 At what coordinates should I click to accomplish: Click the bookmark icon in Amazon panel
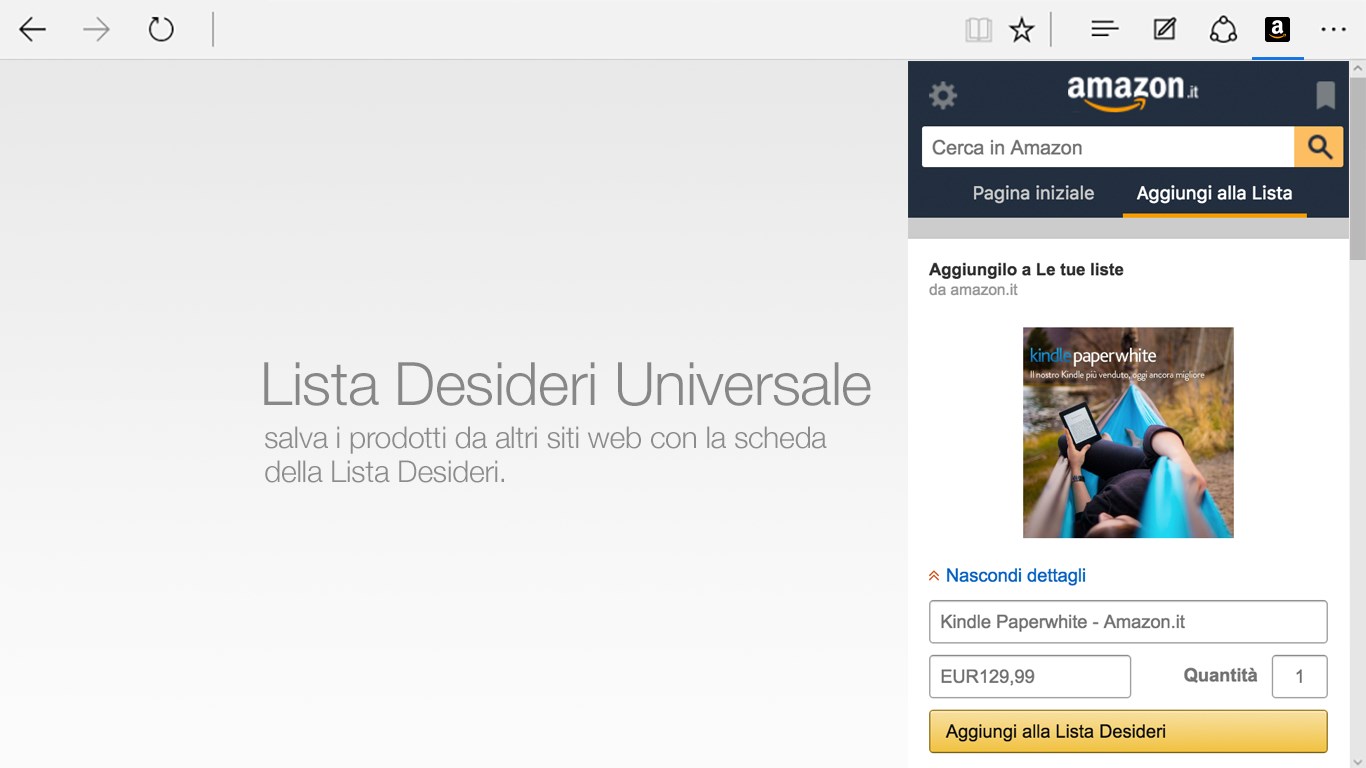pyautogui.click(x=1326, y=95)
